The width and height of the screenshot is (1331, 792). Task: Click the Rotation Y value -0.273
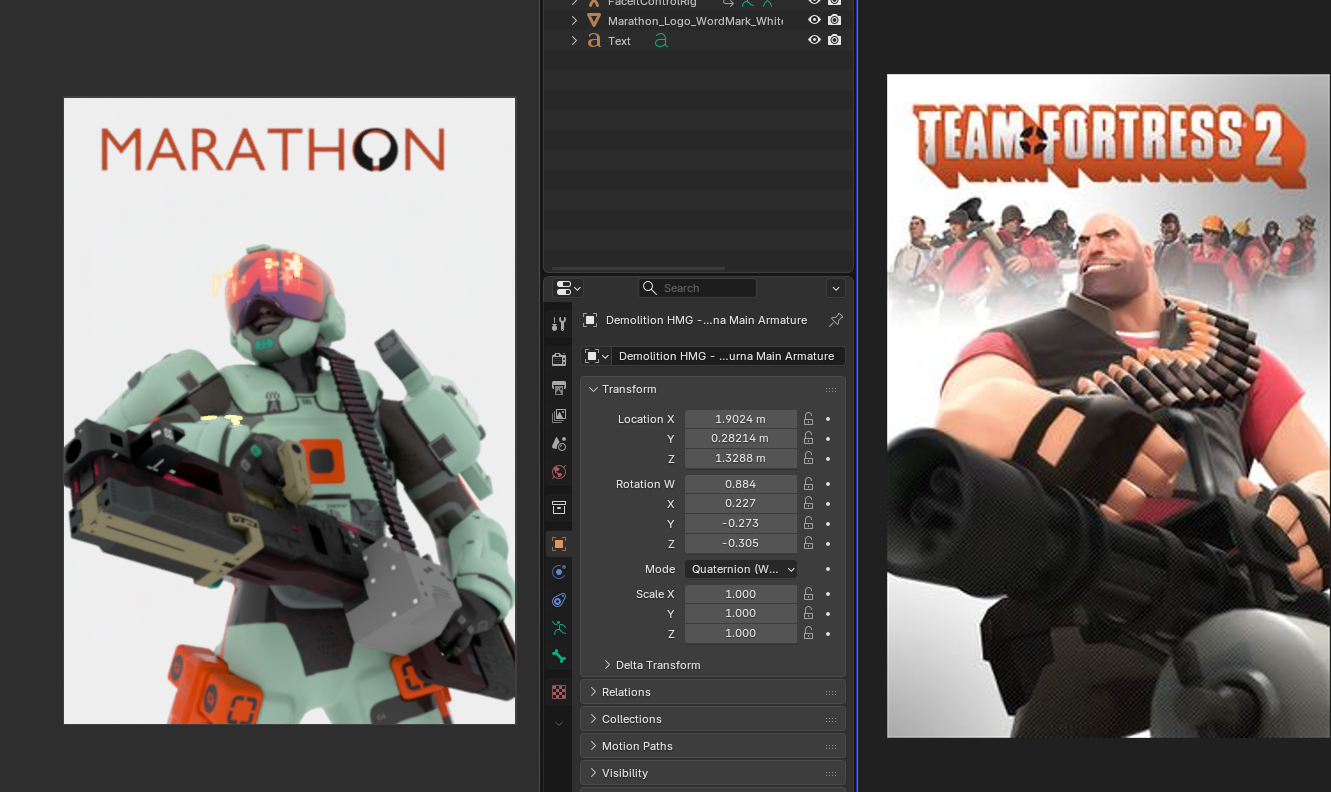[741, 523]
